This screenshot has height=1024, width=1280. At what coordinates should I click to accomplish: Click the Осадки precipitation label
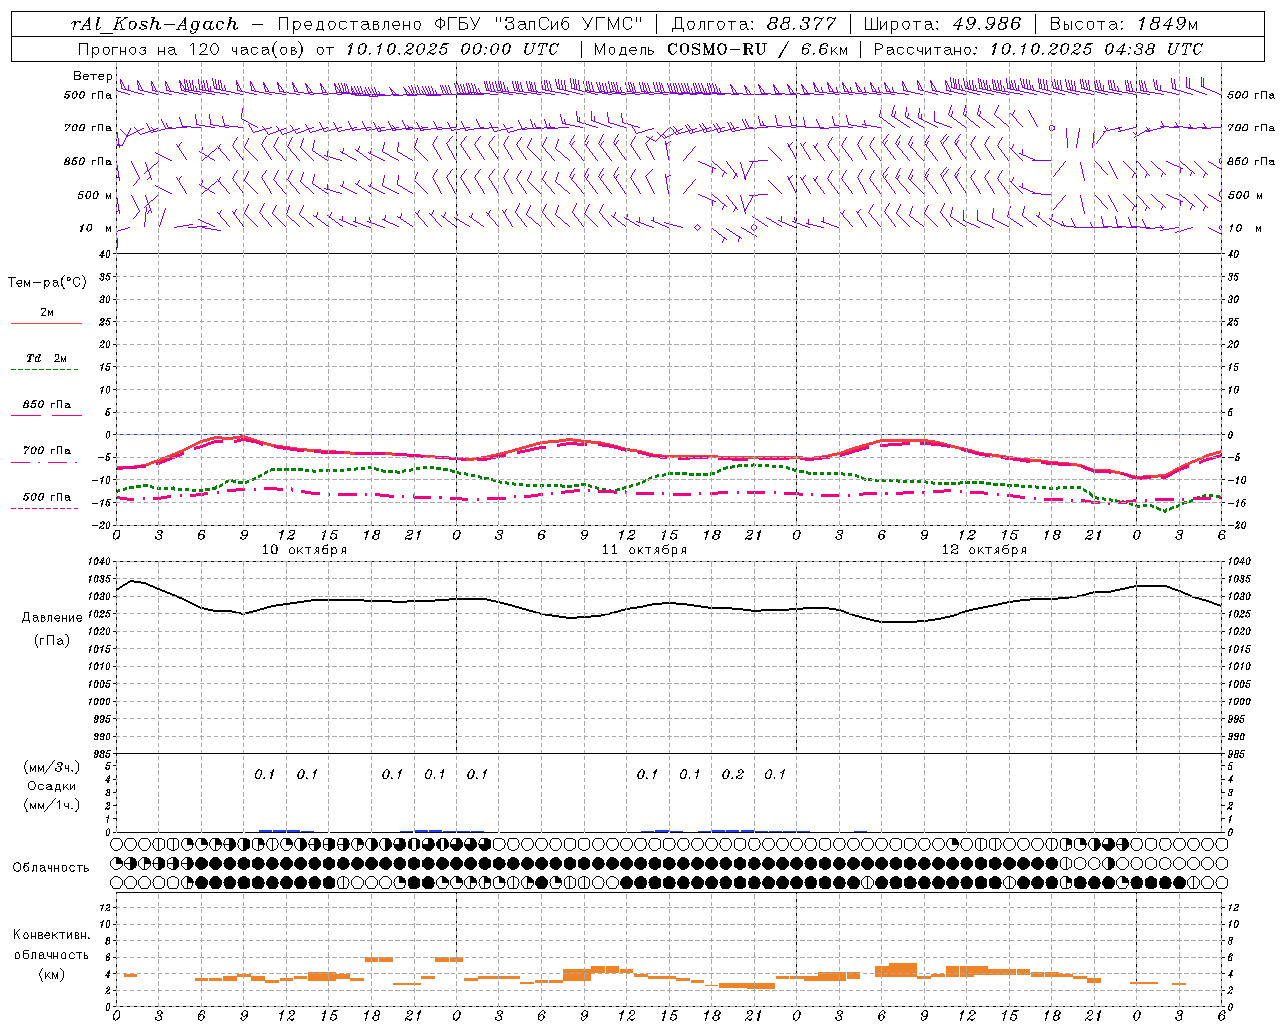(x=52, y=786)
